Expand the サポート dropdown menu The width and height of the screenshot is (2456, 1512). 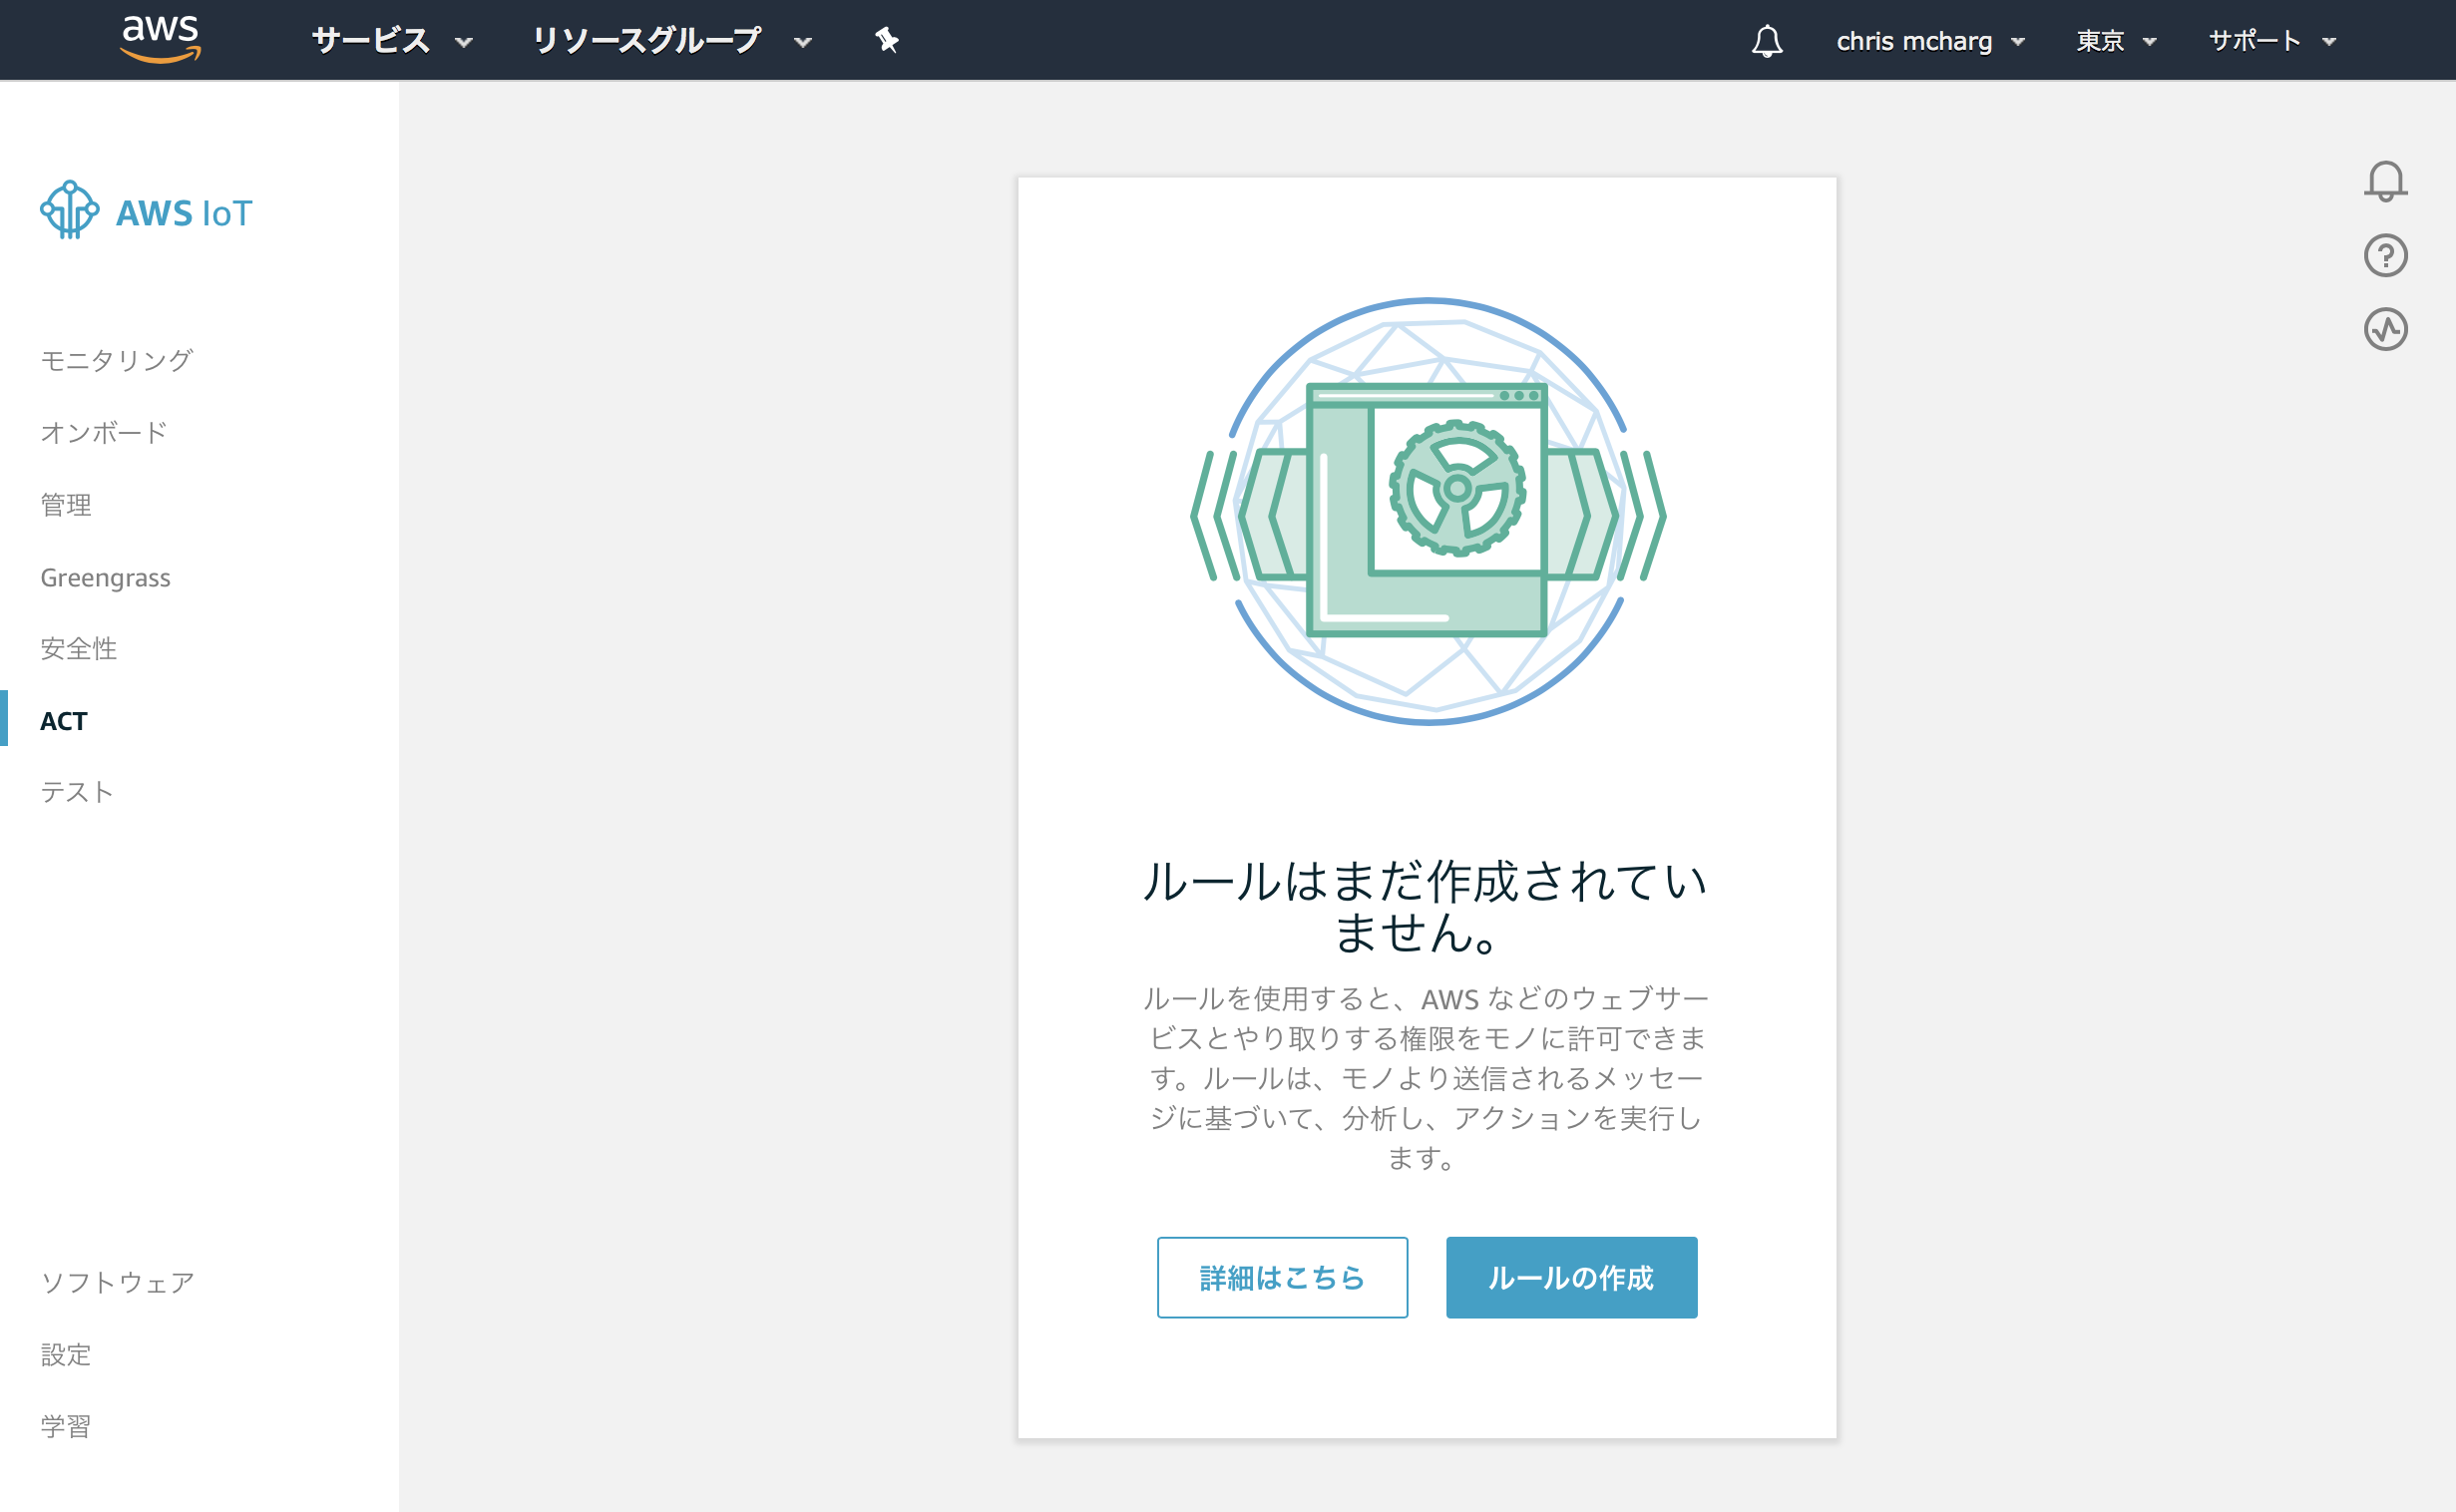[x=2271, y=41]
